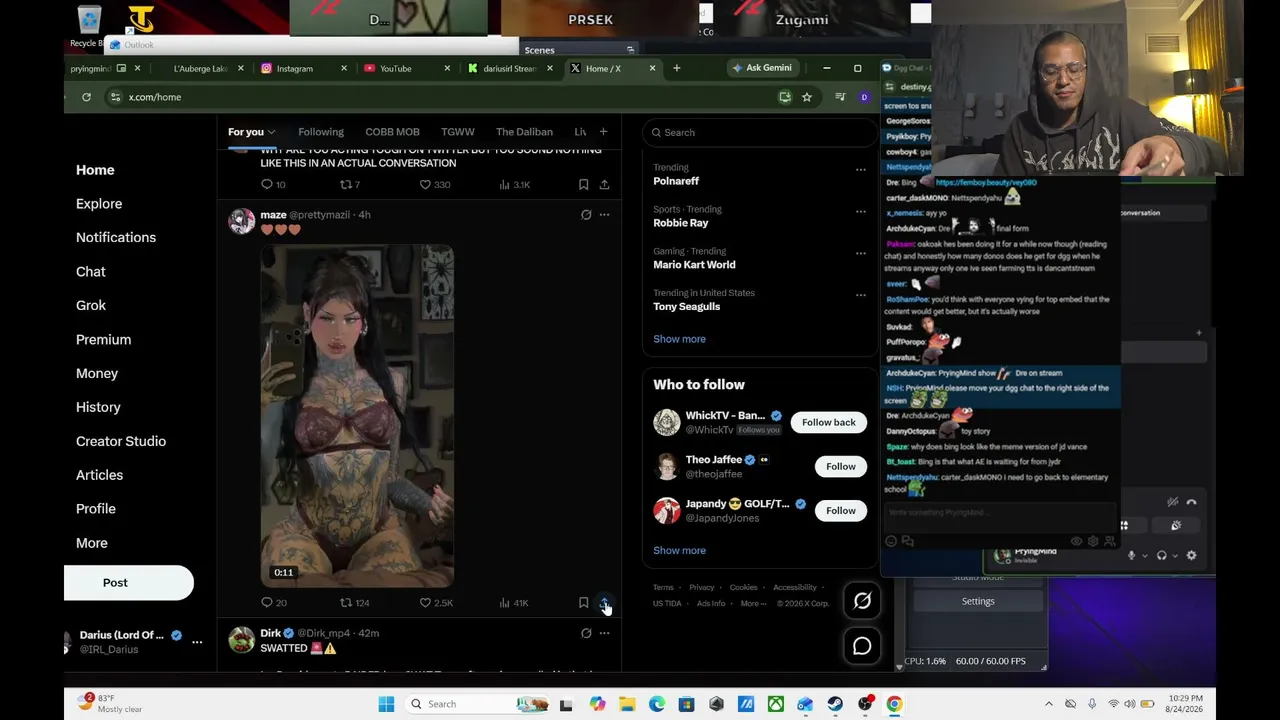Bookmark the maze post
Image resolution: width=1280 pixels, height=720 pixels.
coord(583,603)
